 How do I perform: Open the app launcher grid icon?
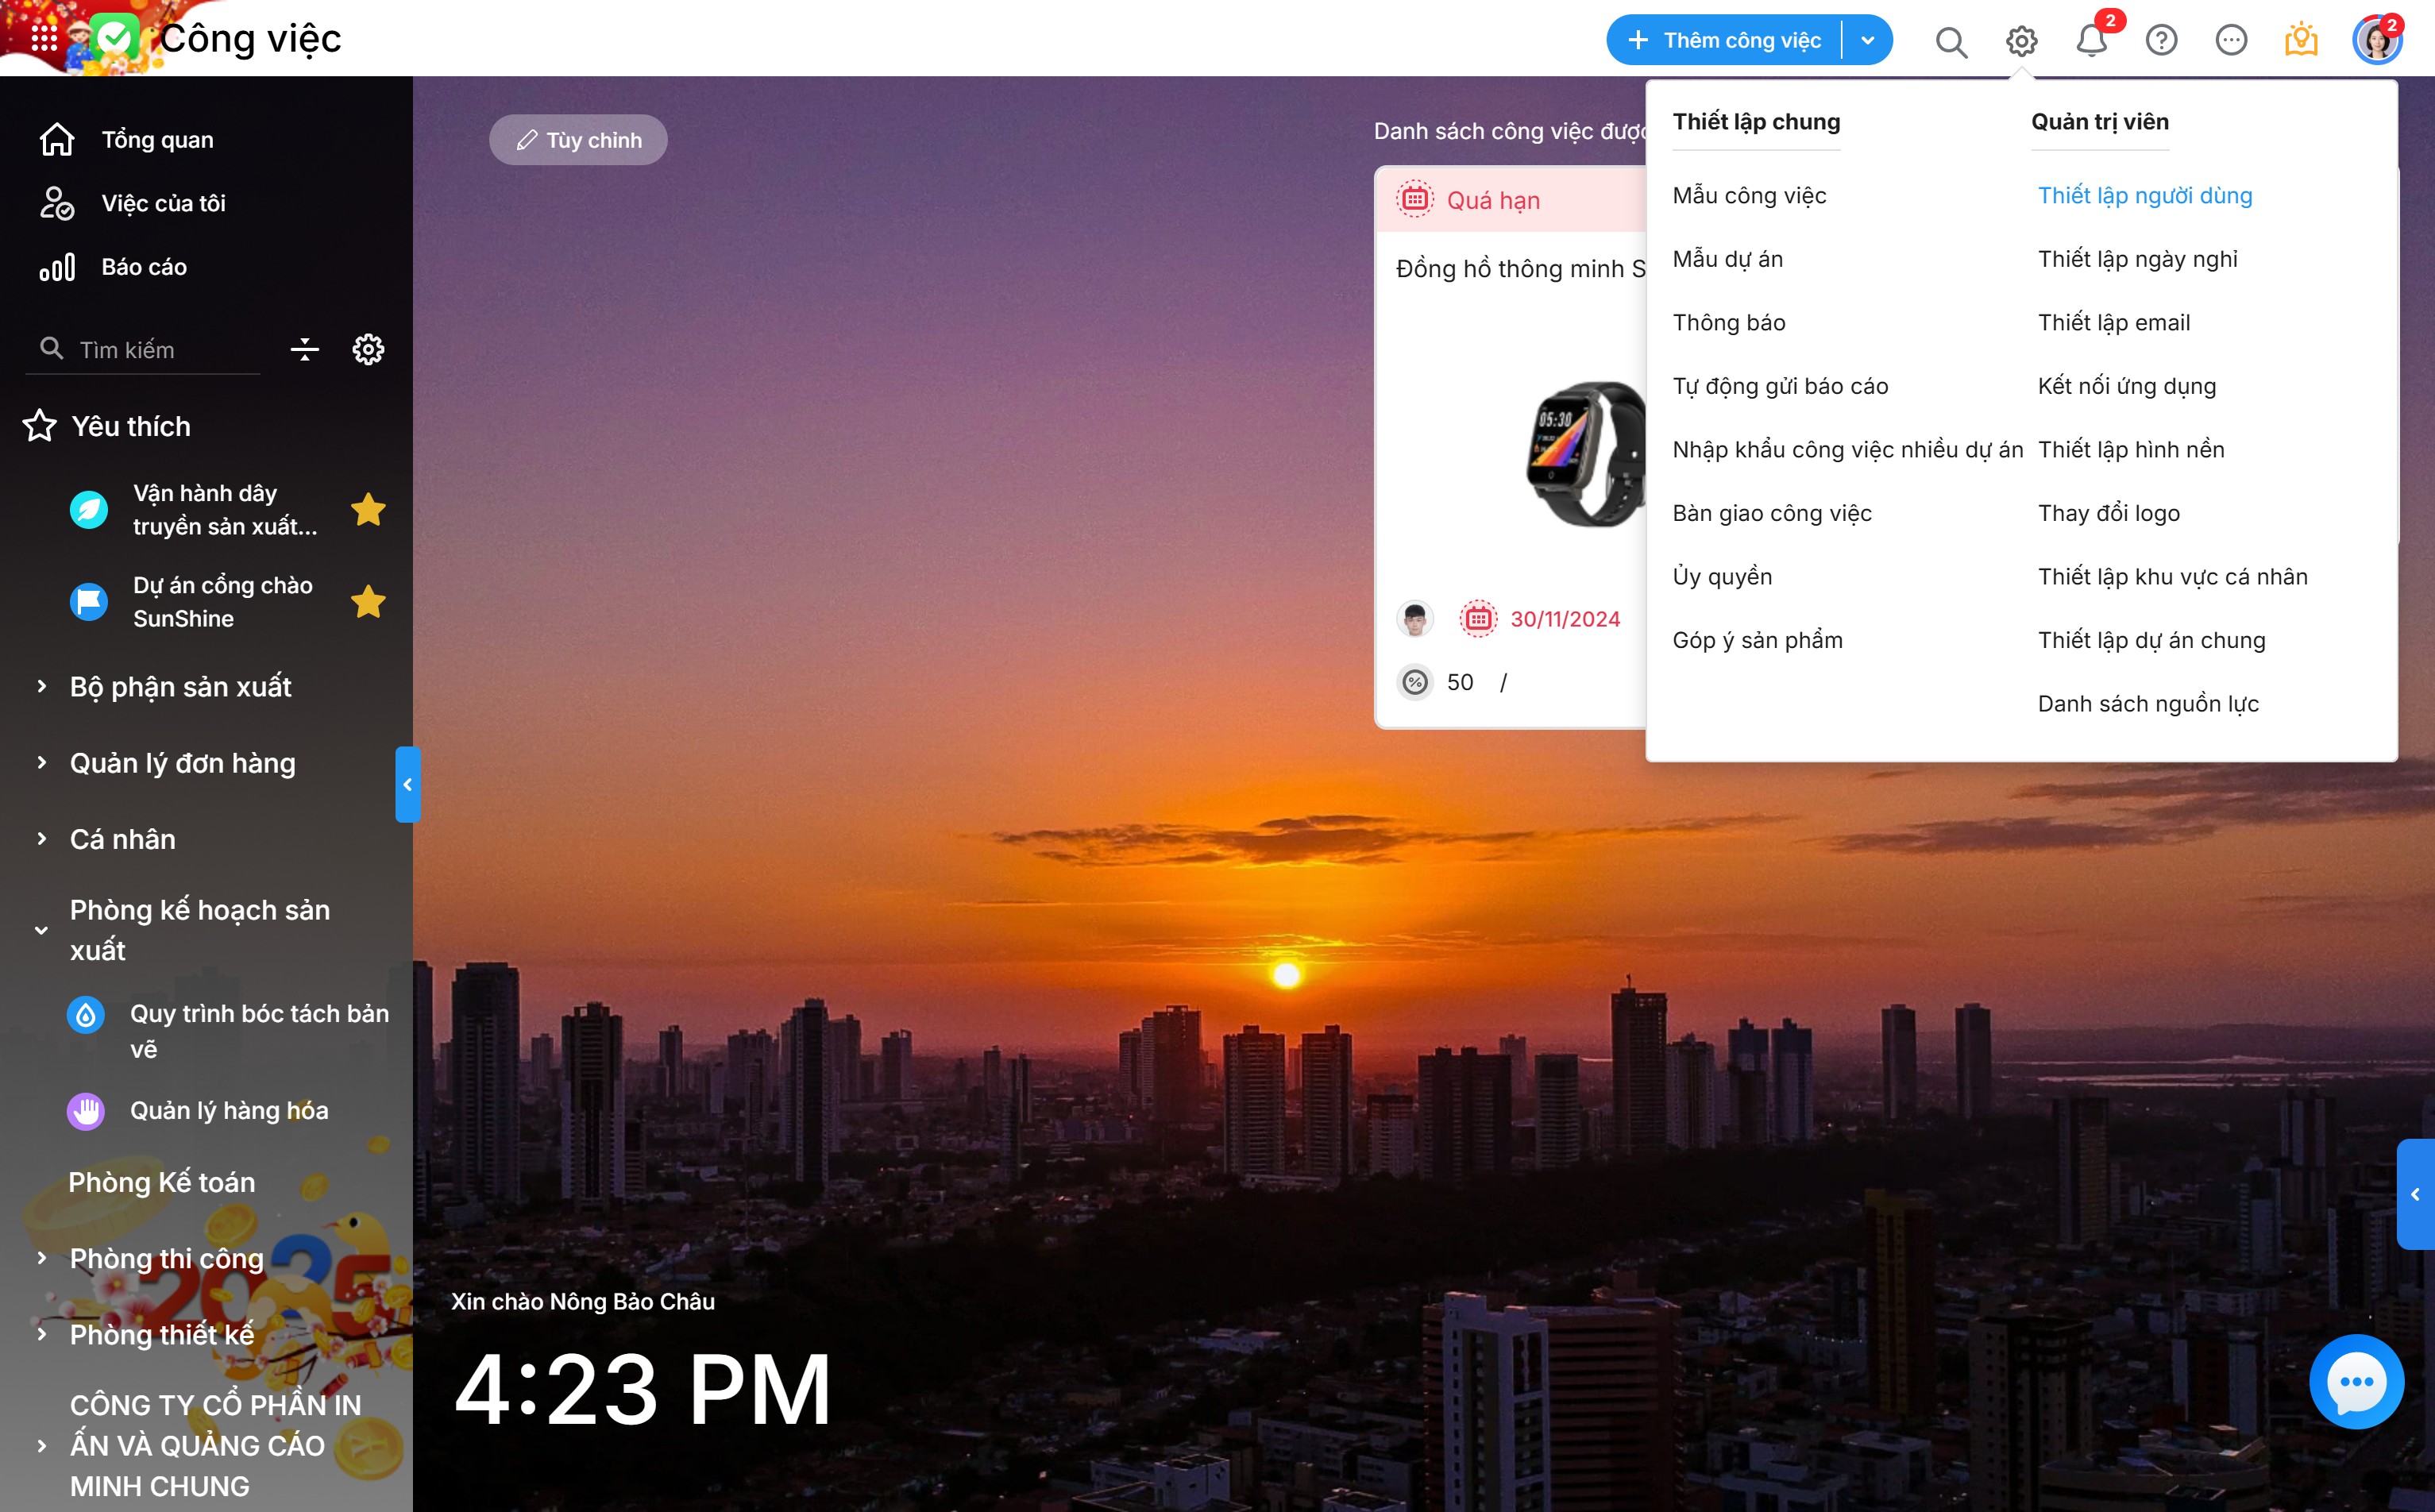(x=44, y=39)
